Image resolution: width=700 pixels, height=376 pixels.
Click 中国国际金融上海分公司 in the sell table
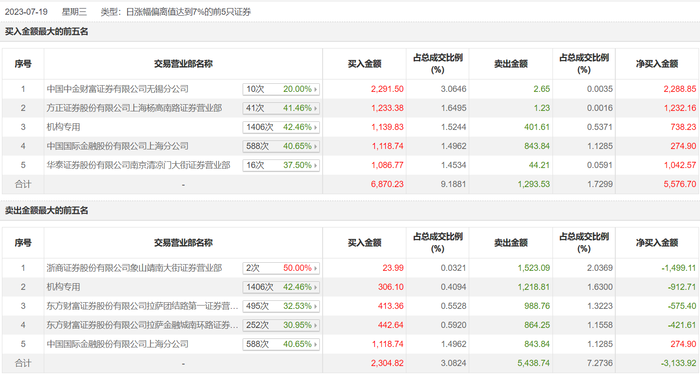pos(117,344)
